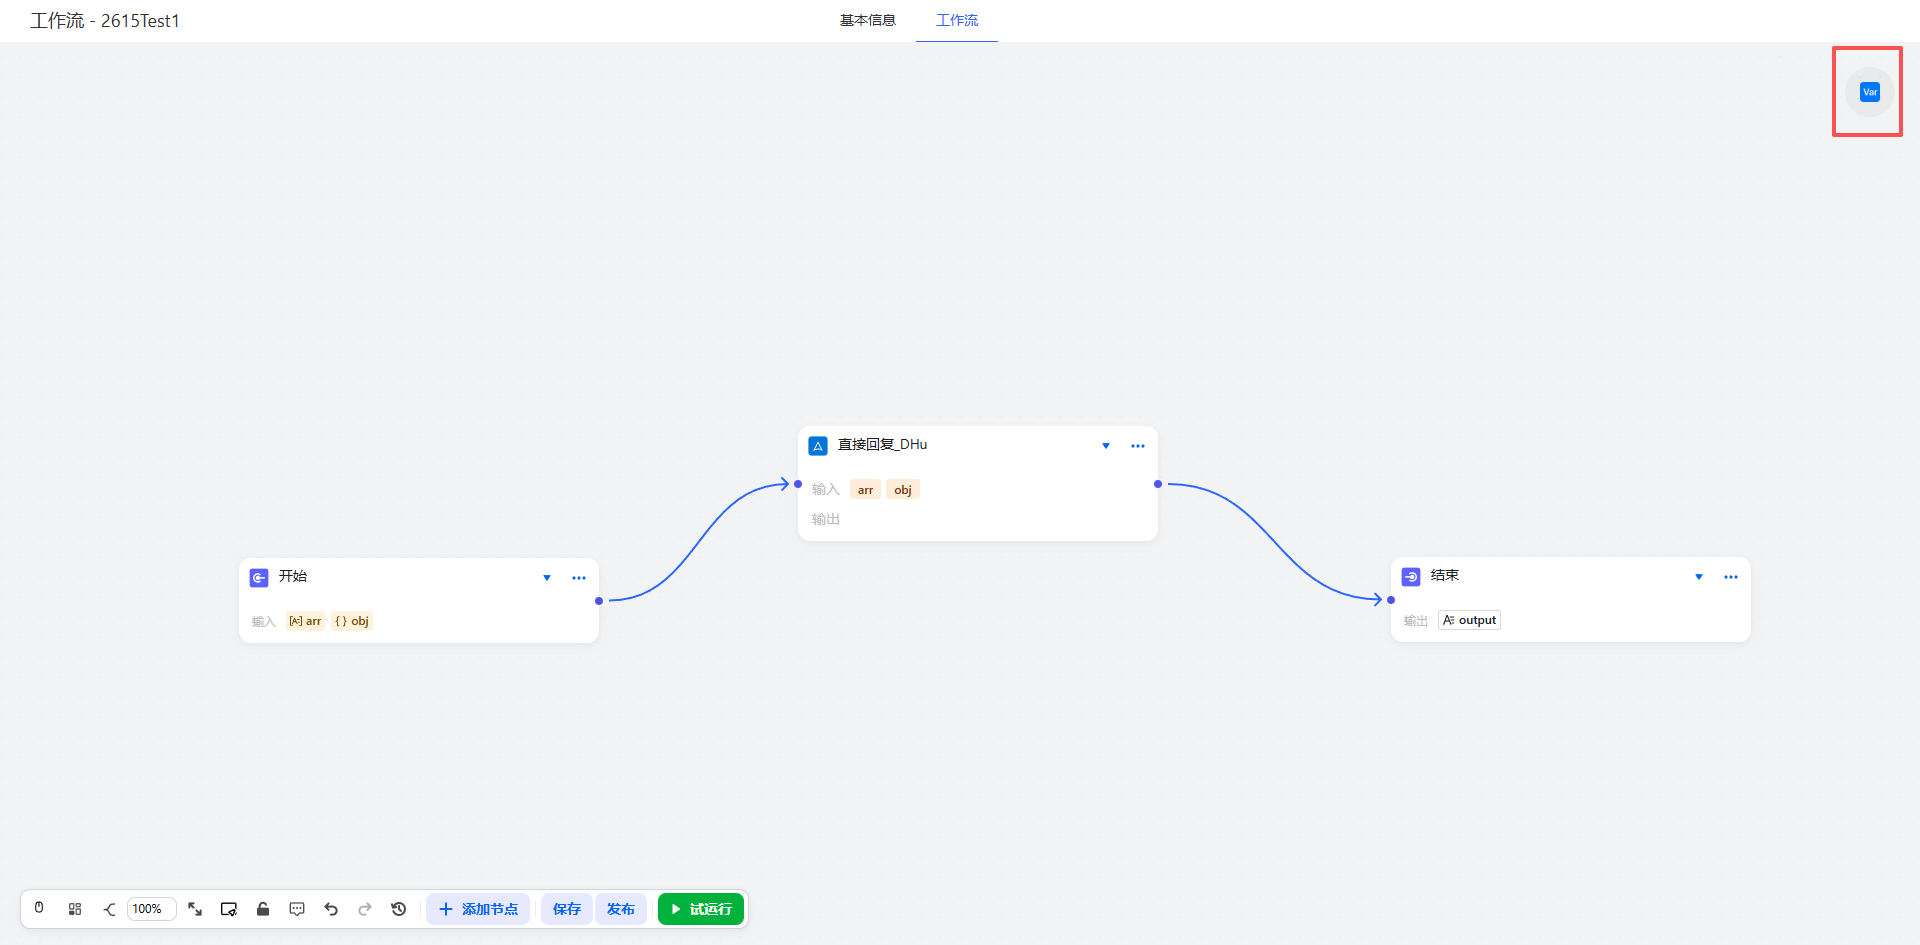Screen dimensions: 1920x945
Task: Select the 工作流 tab
Action: point(957,20)
